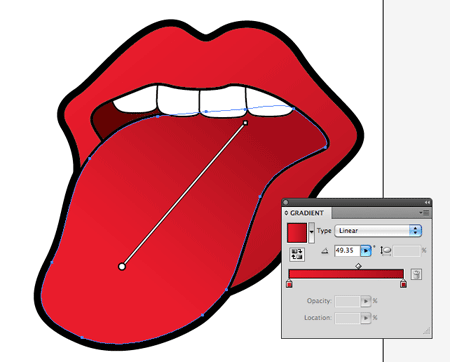Open the Opacity value dropdown arrow
The image size is (450, 362).
366,301
